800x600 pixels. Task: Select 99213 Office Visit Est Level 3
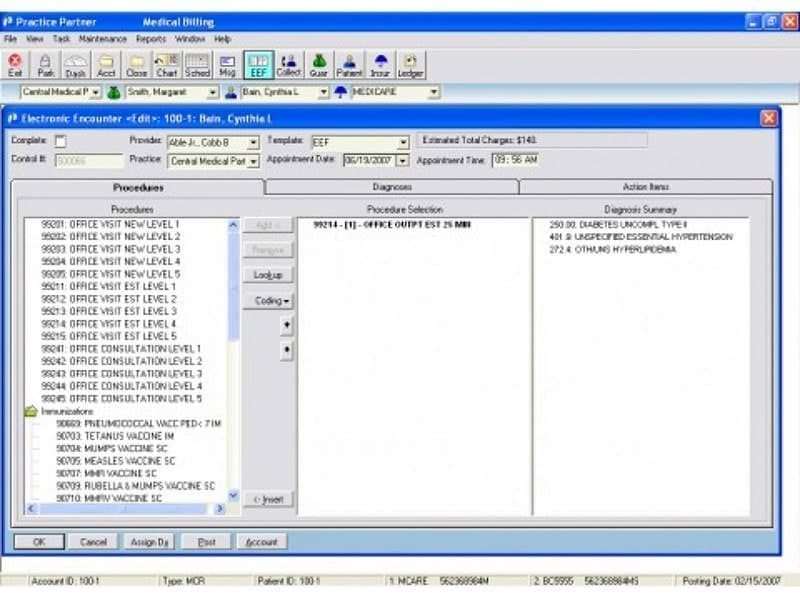tap(109, 311)
